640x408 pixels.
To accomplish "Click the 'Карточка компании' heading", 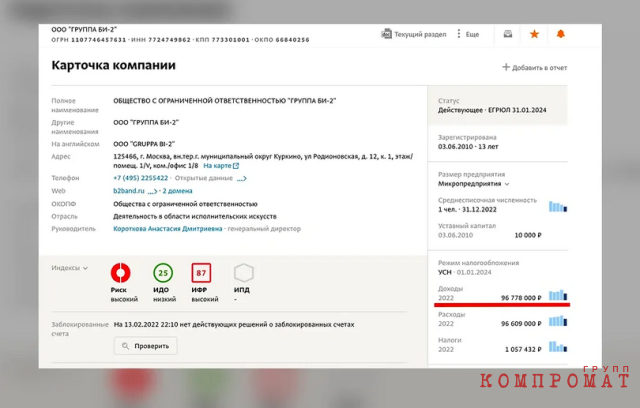I will (113, 65).
